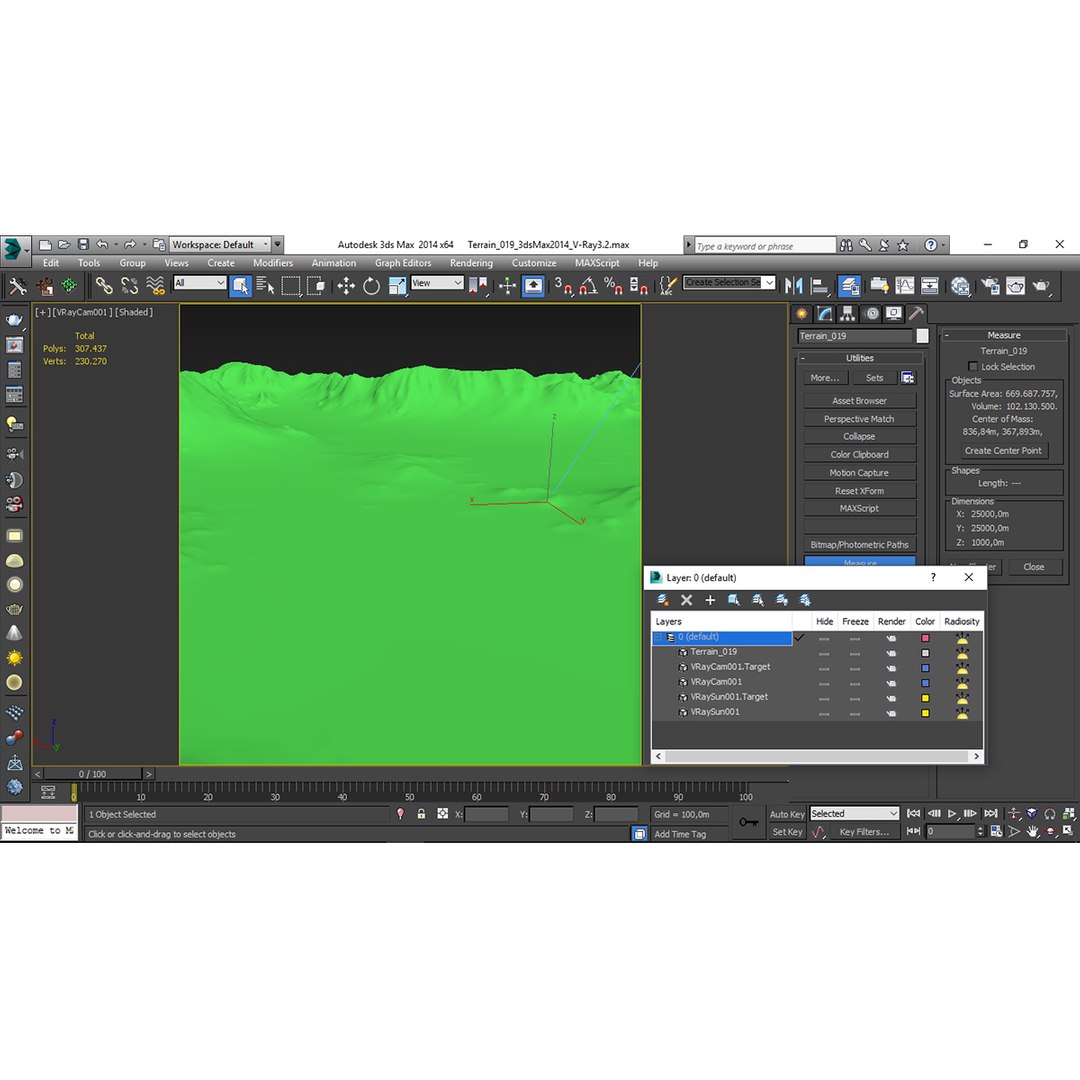Open the Align tool

[819, 285]
